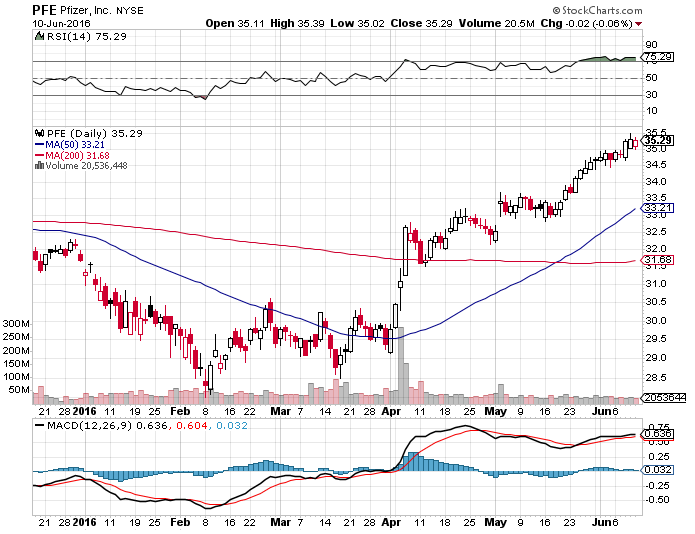The height and width of the screenshot is (534, 695).
Task: Click the MA(50) 33.21 legend text
Action: pos(75,144)
